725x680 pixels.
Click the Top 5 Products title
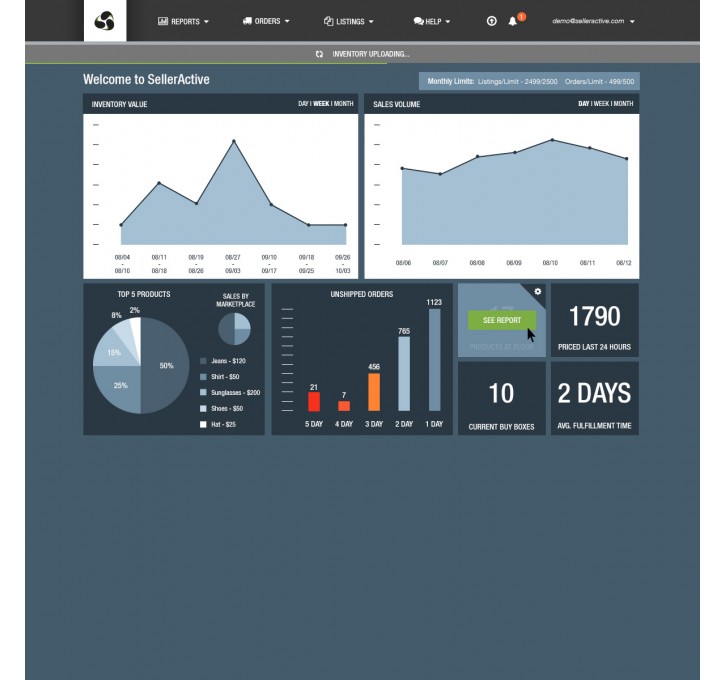tap(143, 294)
